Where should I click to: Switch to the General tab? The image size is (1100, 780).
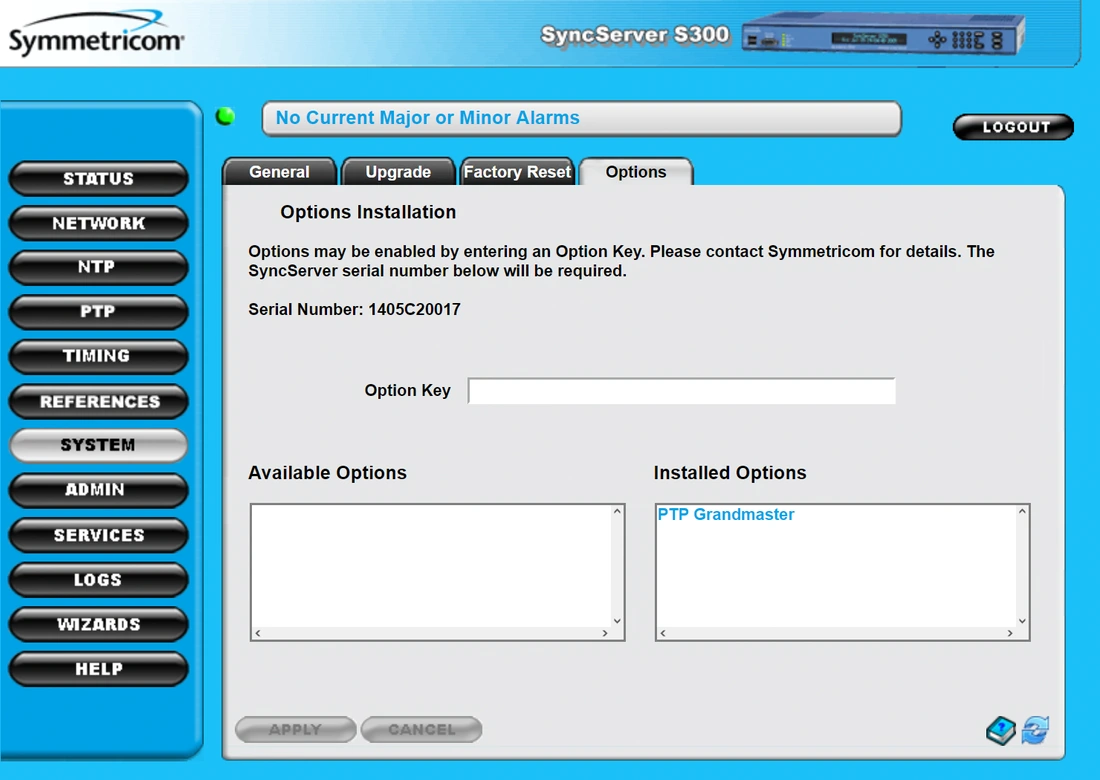[279, 172]
